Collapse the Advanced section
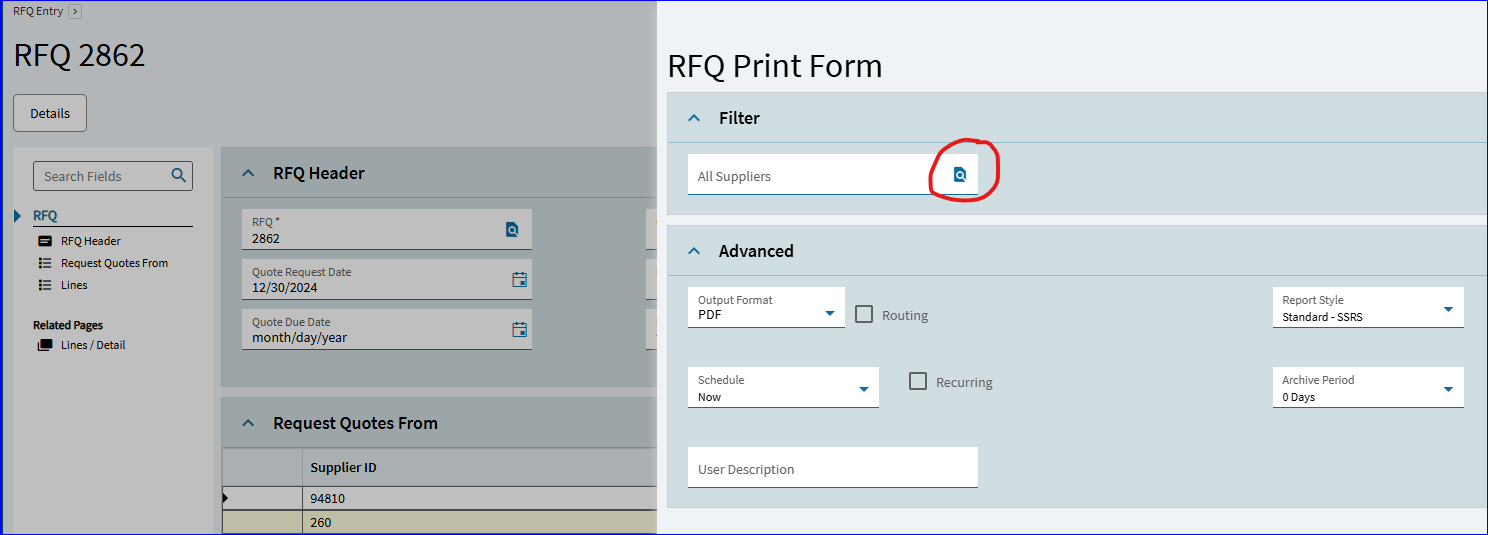1488x535 pixels. 694,251
